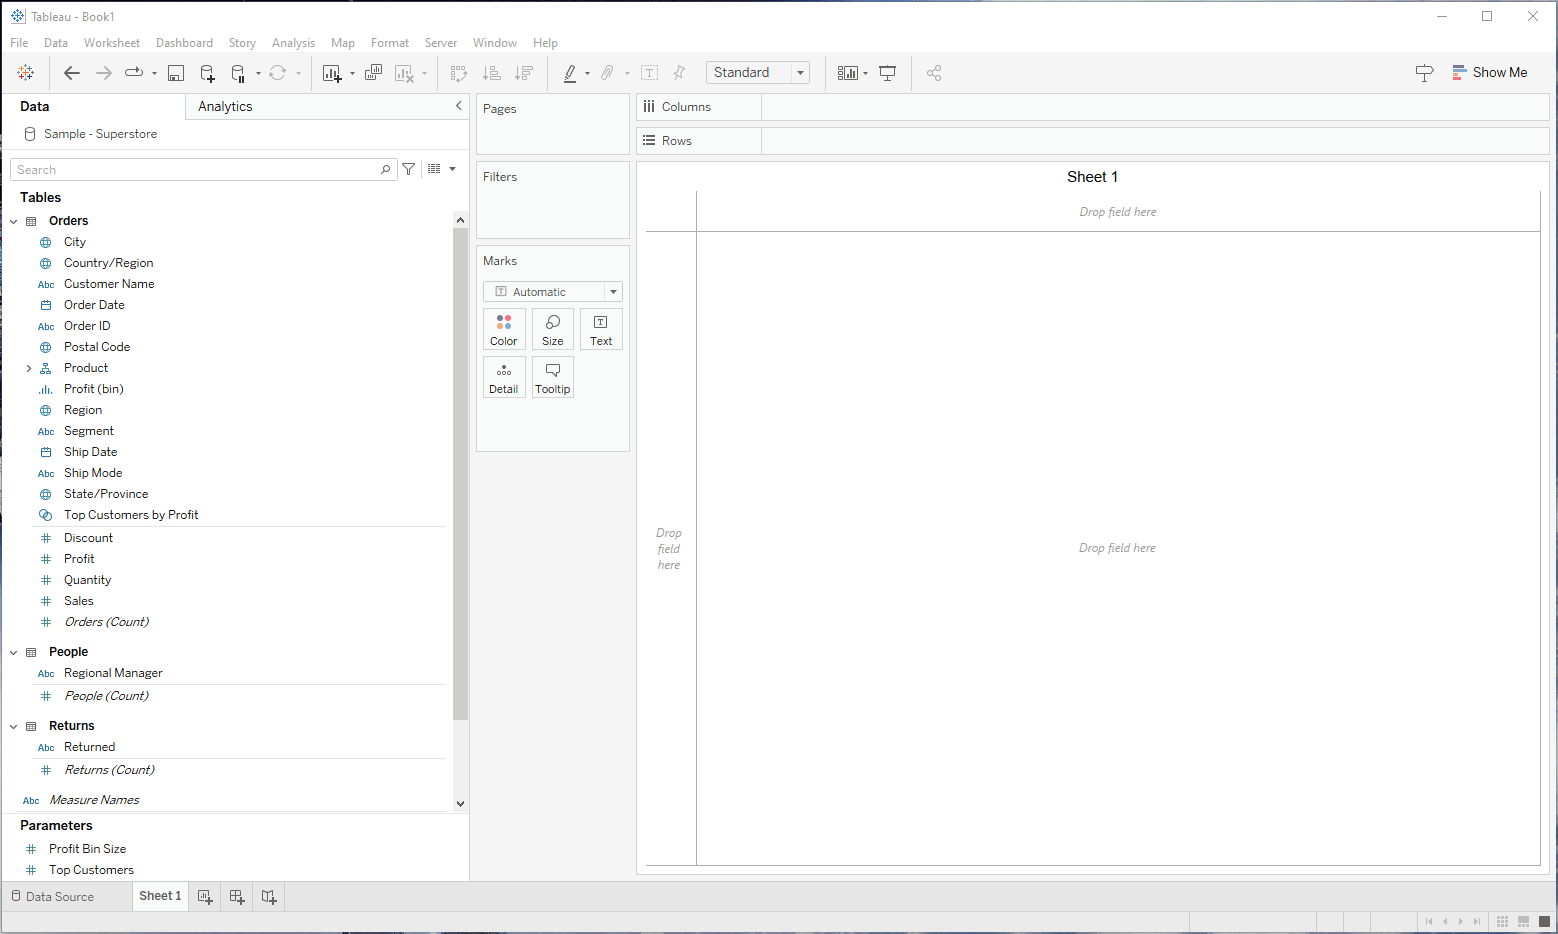Open the Analysis menu

(x=293, y=43)
